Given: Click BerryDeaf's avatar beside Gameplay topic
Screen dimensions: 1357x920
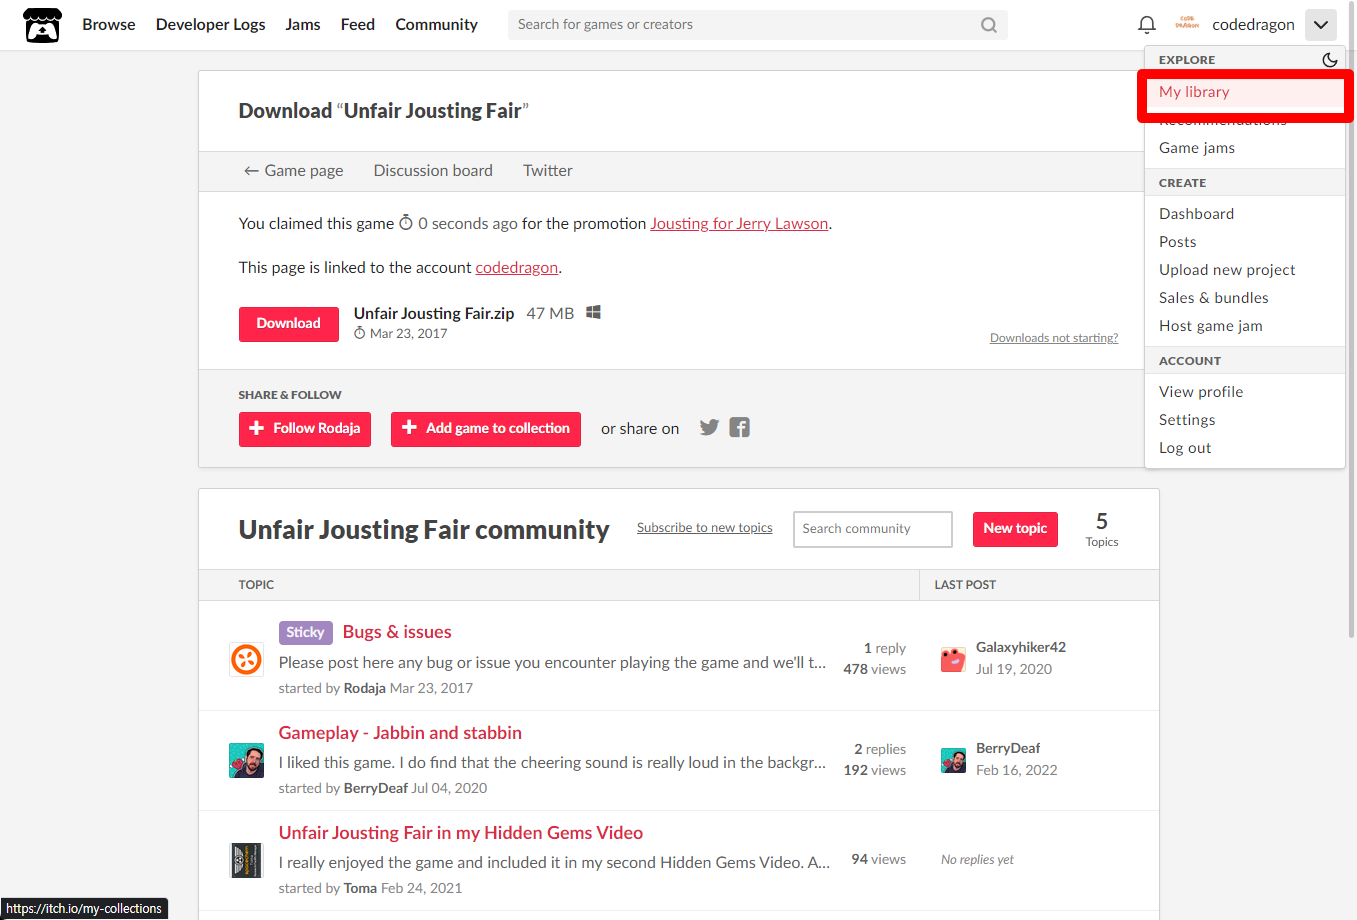Looking at the screenshot, I should click(x=246, y=760).
